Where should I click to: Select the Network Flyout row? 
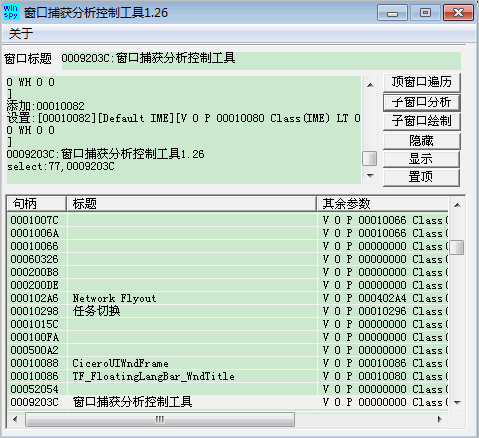tap(228, 298)
